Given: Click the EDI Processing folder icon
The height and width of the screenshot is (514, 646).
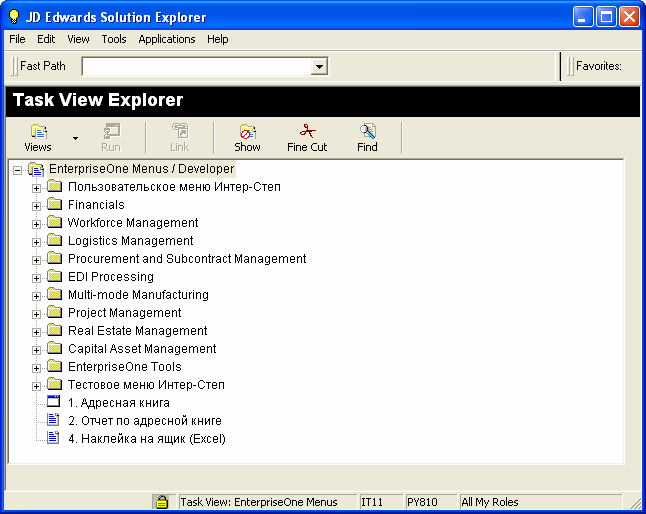Looking at the screenshot, I should (54, 276).
